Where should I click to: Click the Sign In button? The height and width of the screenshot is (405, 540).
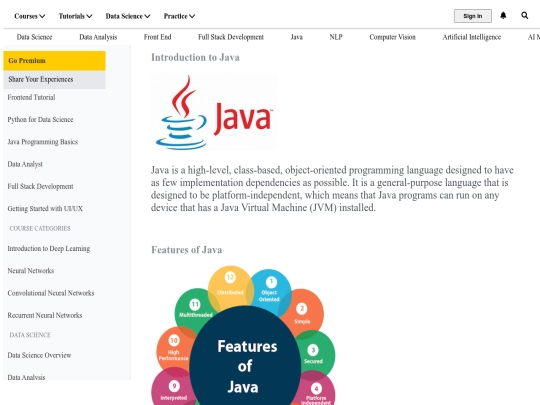click(472, 16)
